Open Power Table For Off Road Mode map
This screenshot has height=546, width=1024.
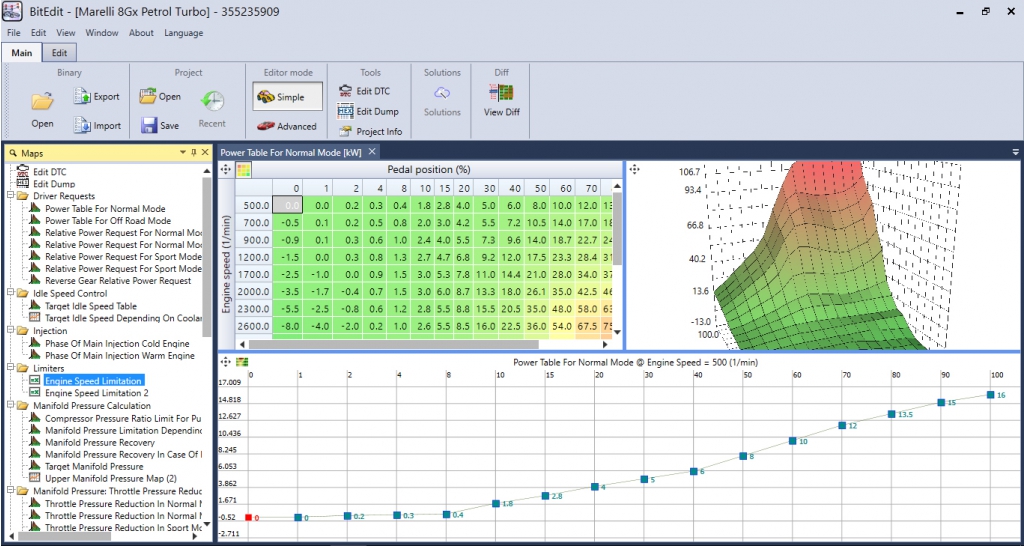point(108,221)
